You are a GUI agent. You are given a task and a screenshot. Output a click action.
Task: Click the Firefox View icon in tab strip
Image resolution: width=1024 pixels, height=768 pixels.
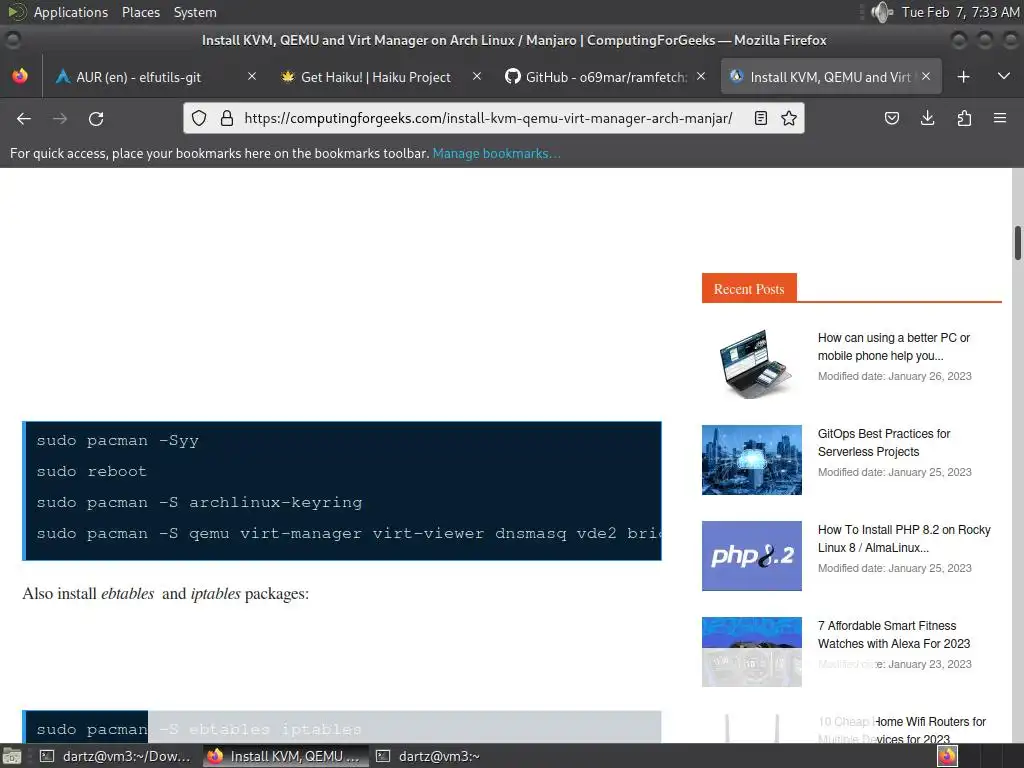point(20,76)
